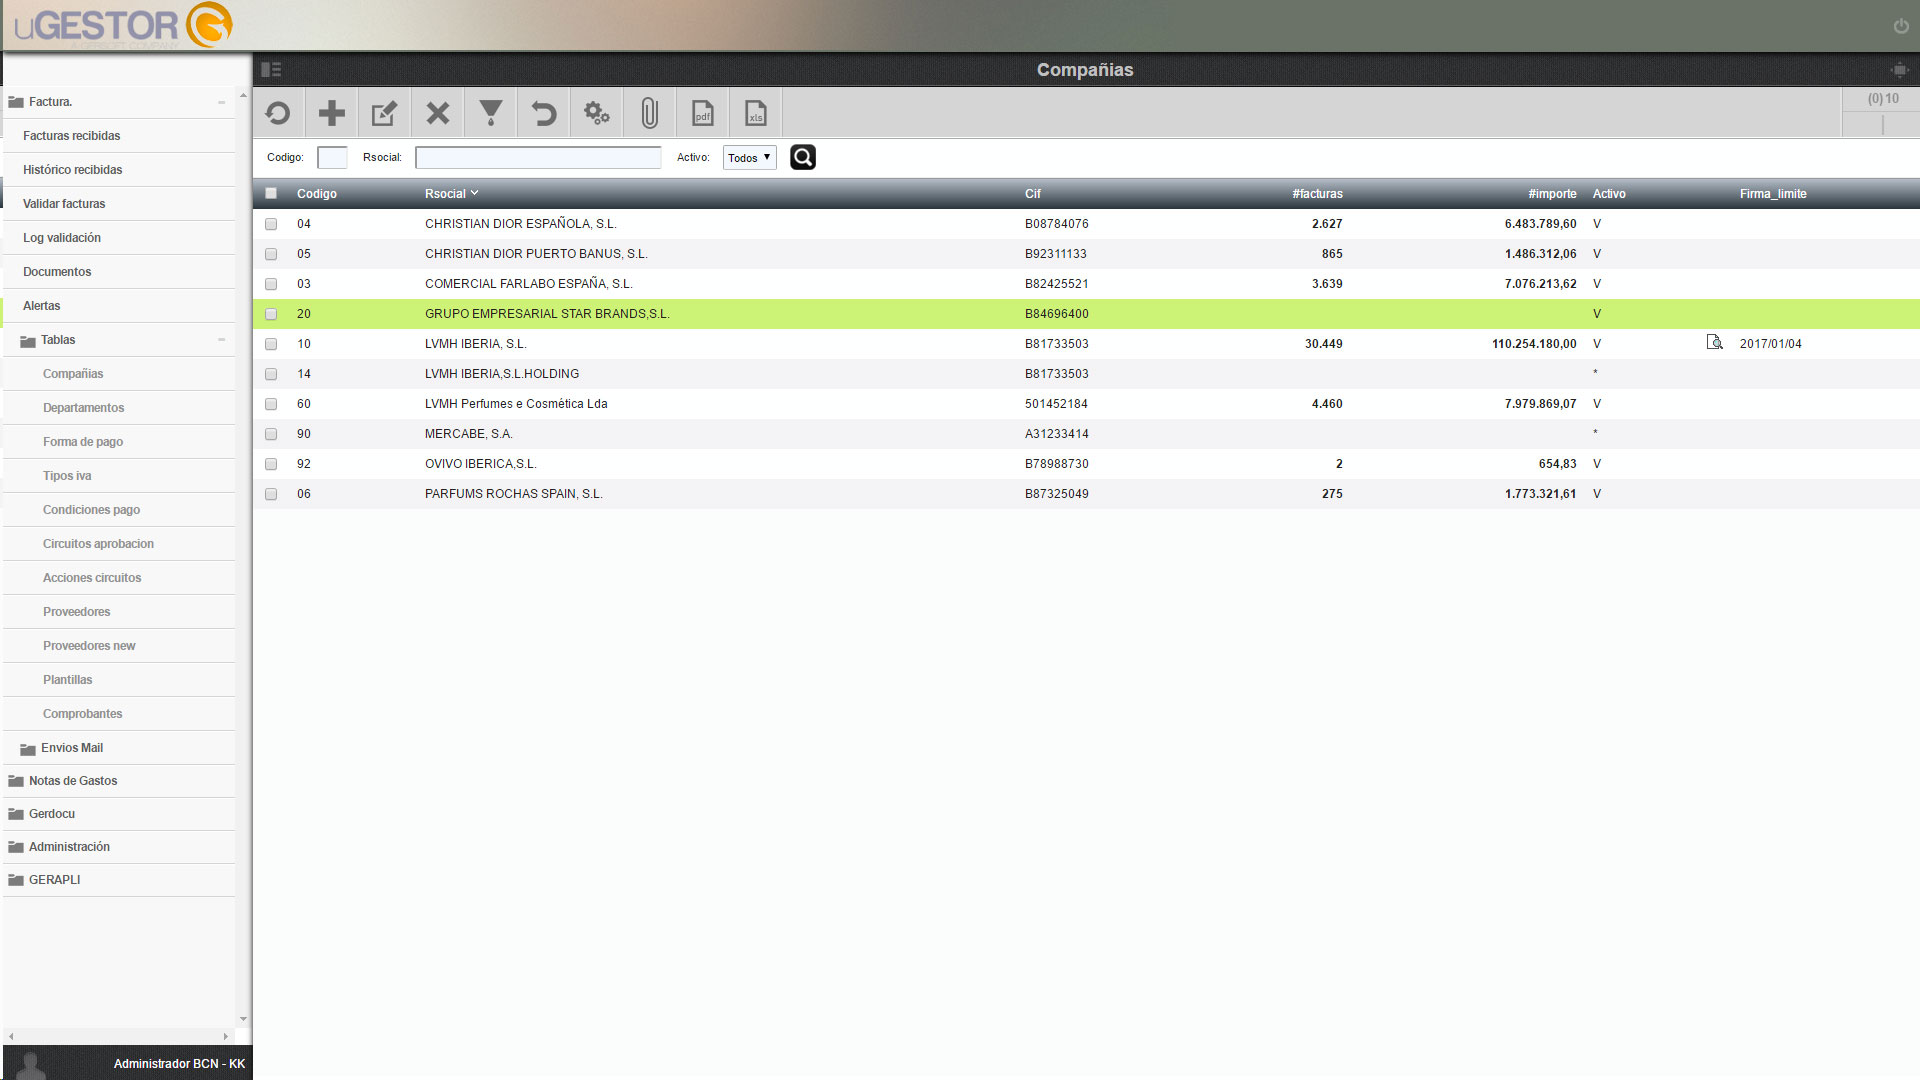Delete selected record with X icon
The width and height of the screenshot is (1920, 1080).
437,113
